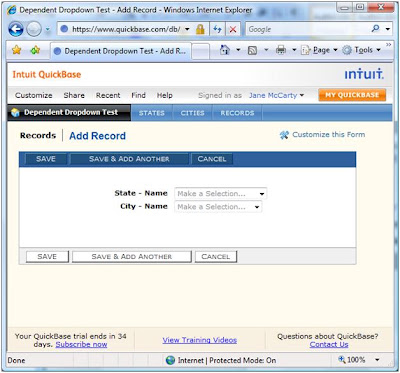
Task: Click the top Cancel button
Action: pyautogui.click(x=212, y=159)
